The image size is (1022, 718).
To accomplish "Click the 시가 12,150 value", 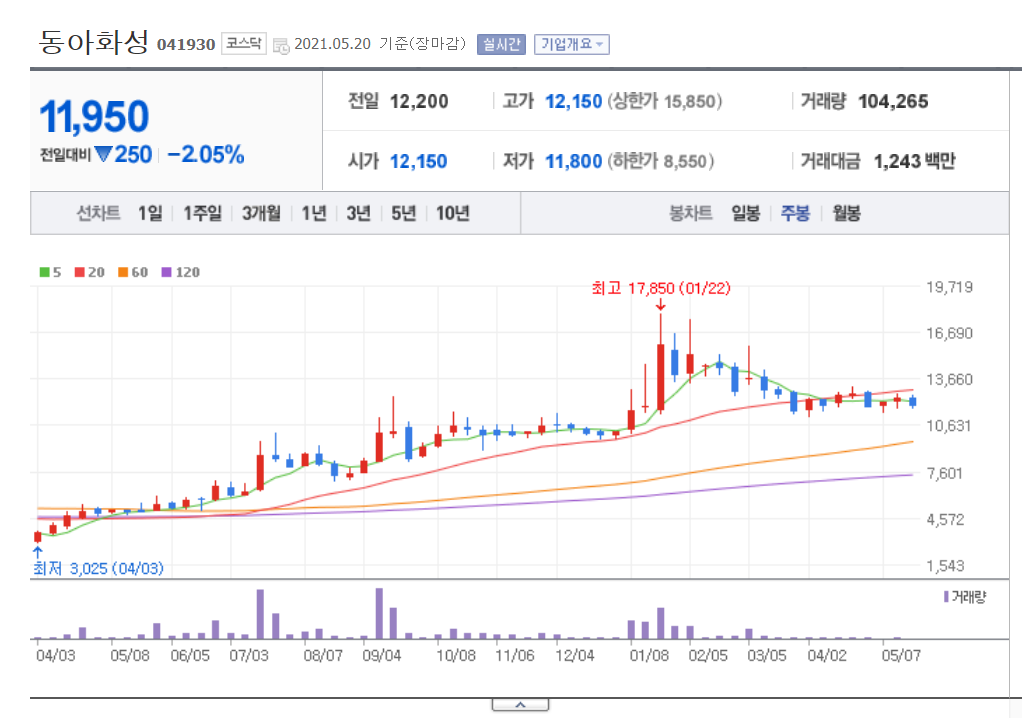I will [418, 161].
